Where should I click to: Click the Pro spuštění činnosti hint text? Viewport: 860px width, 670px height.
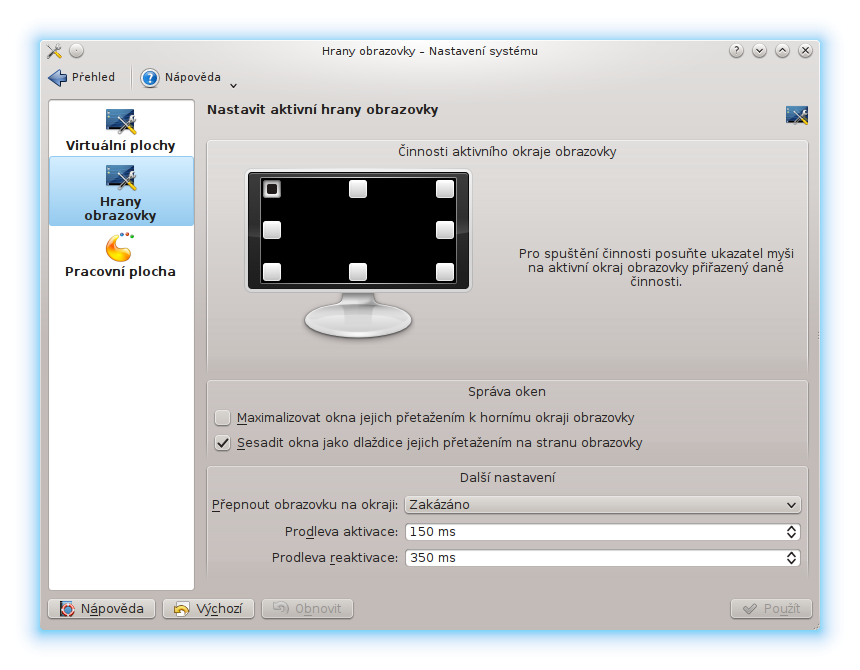(656, 268)
